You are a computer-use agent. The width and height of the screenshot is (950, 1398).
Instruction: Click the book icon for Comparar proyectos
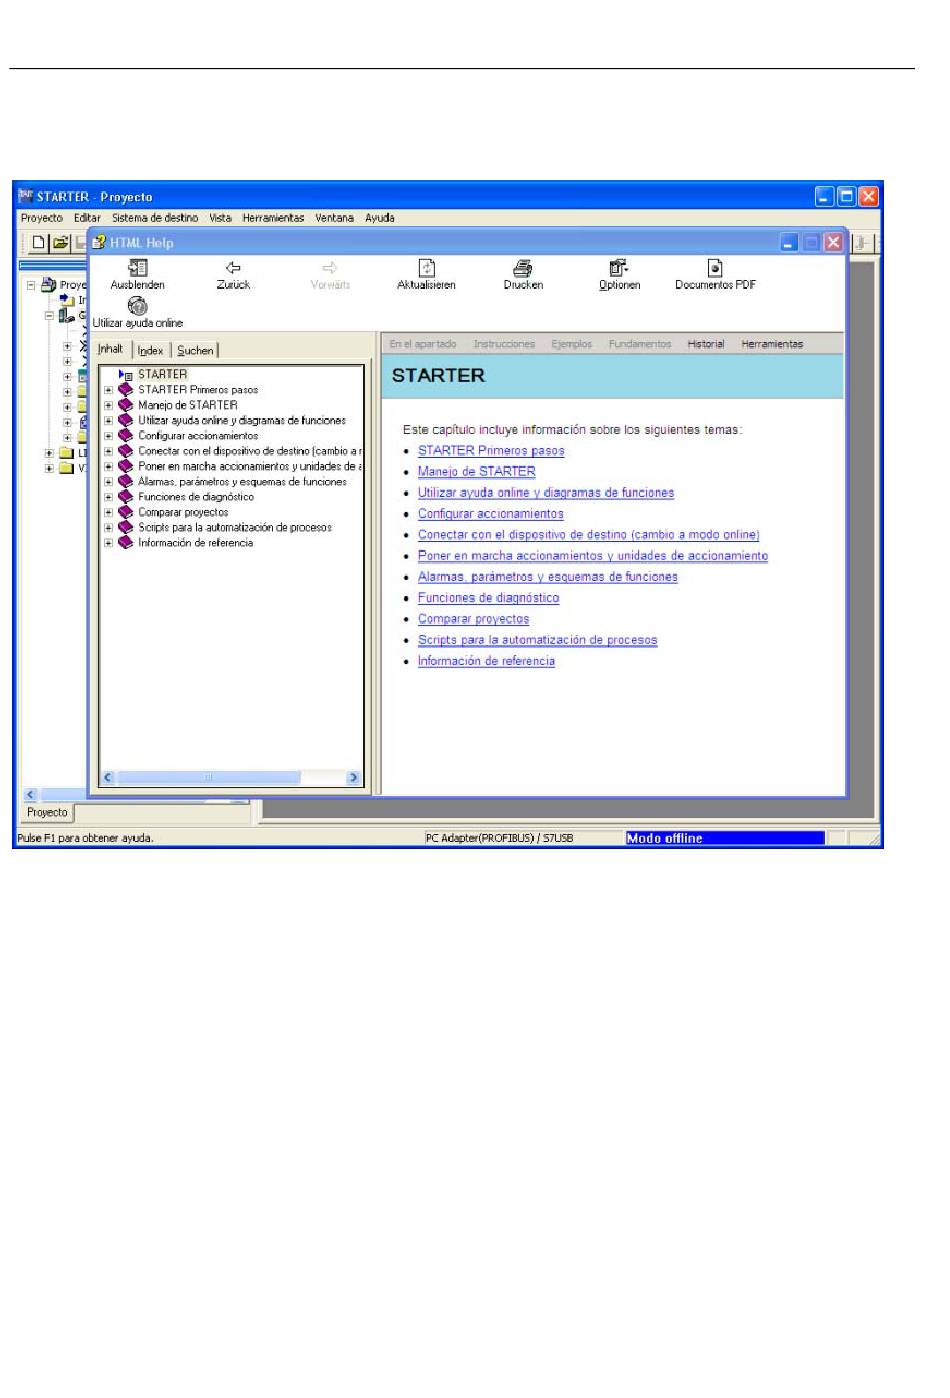point(126,512)
